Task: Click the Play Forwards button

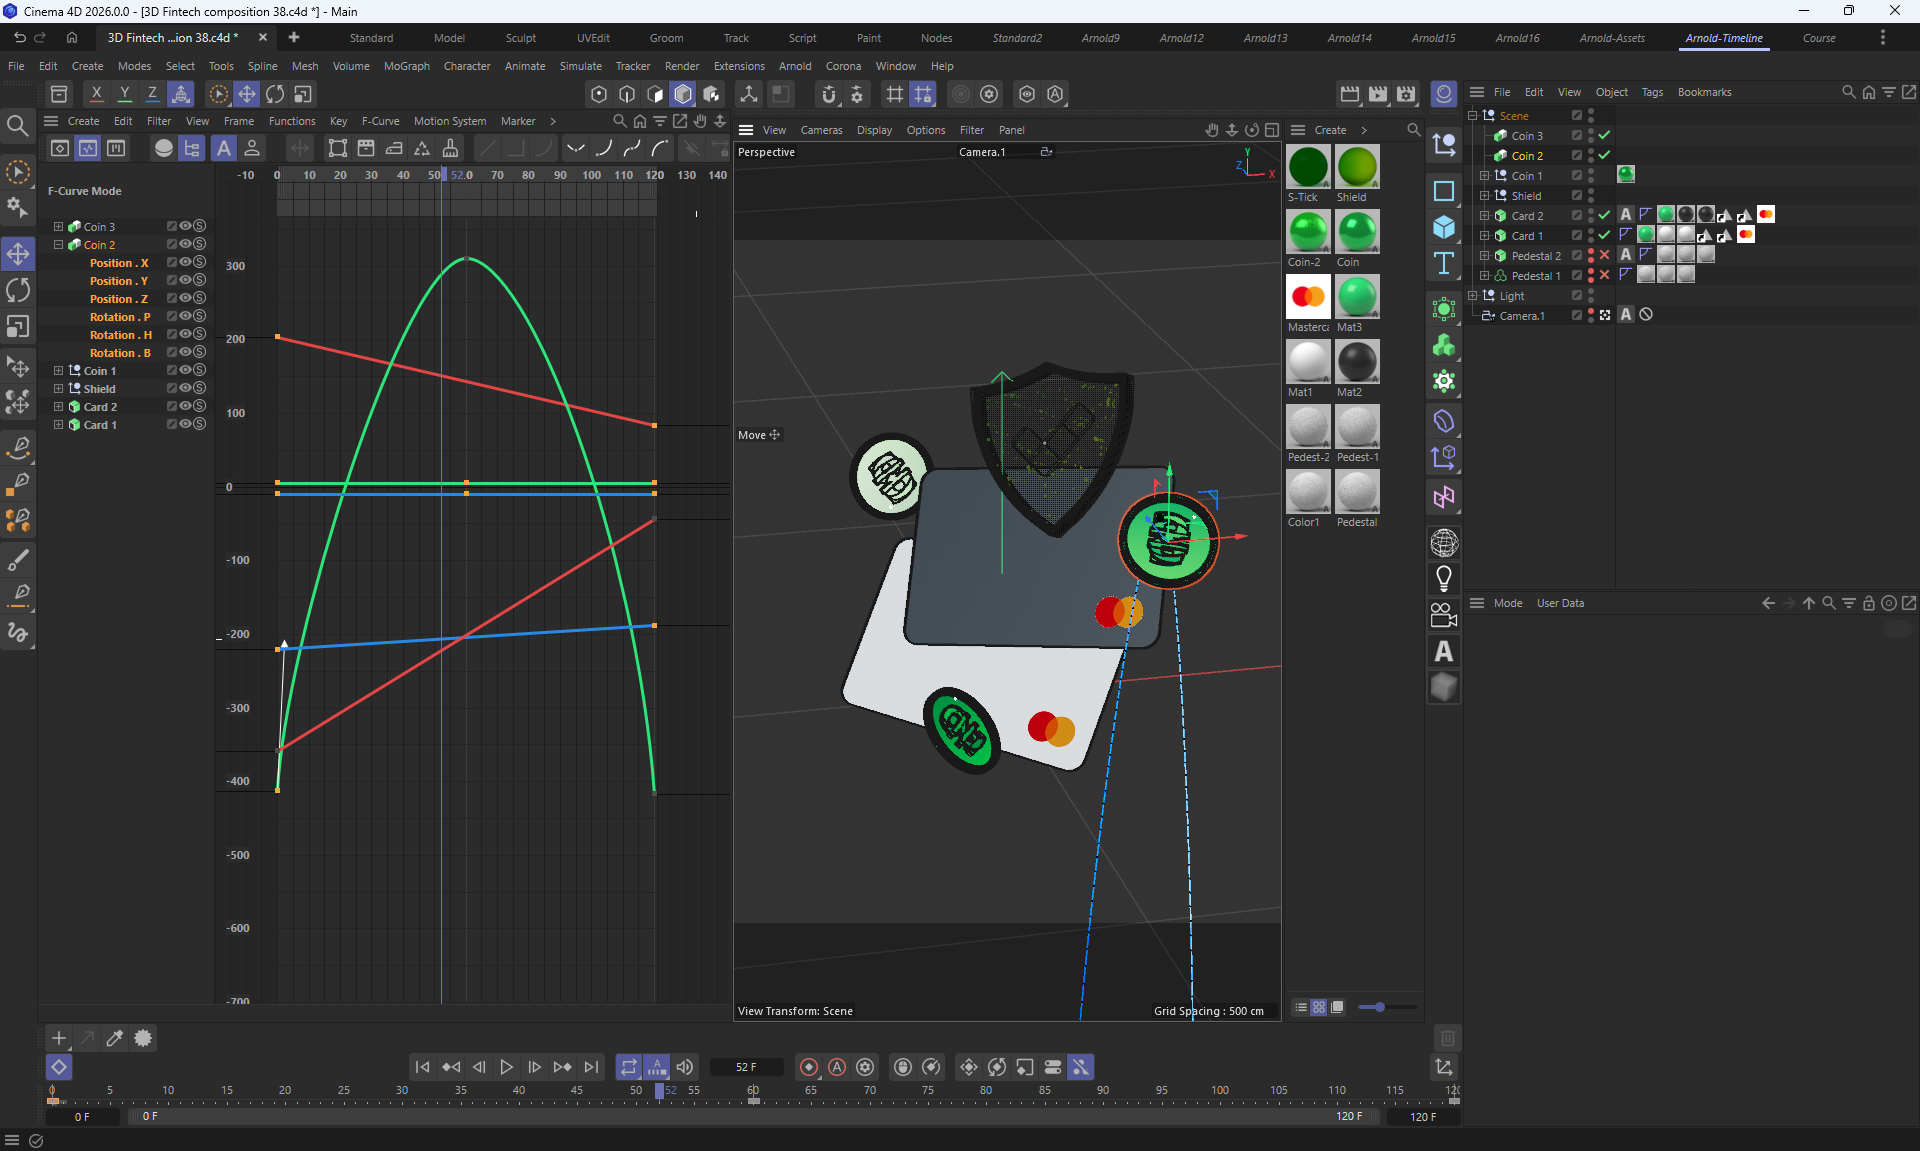Action: (x=506, y=1067)
